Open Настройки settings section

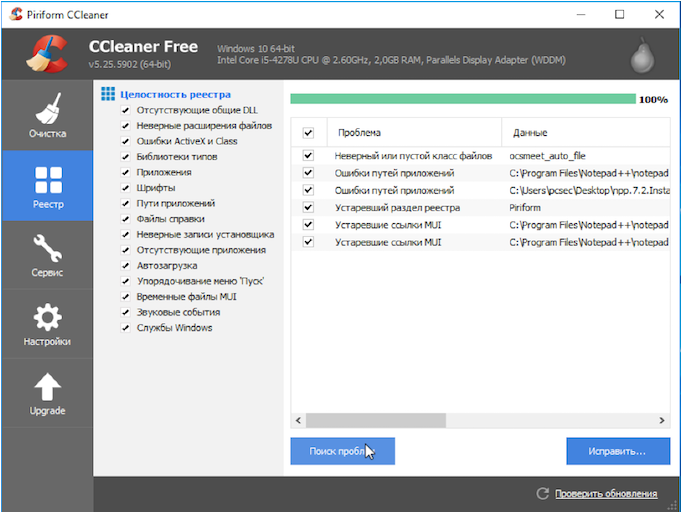pyautogui.click(x=47, y=325)
